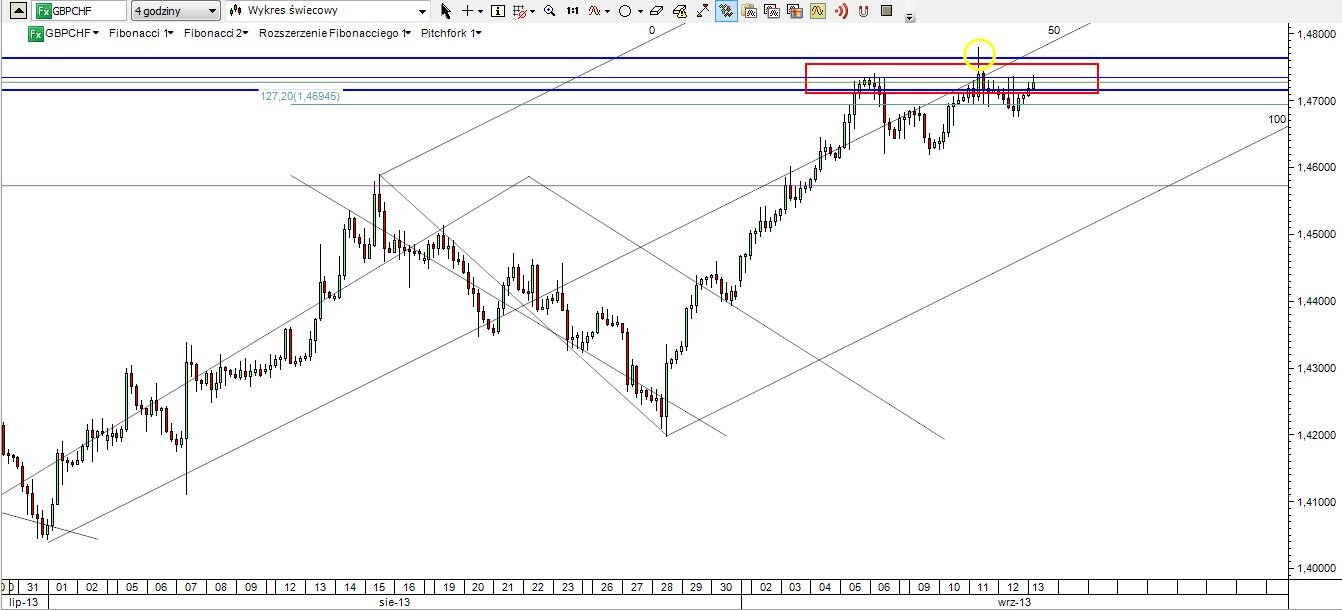Click the 'Rozszerzenie Fibonacciego 1' label
1342x610 pixels.
(x=334, y=33)
